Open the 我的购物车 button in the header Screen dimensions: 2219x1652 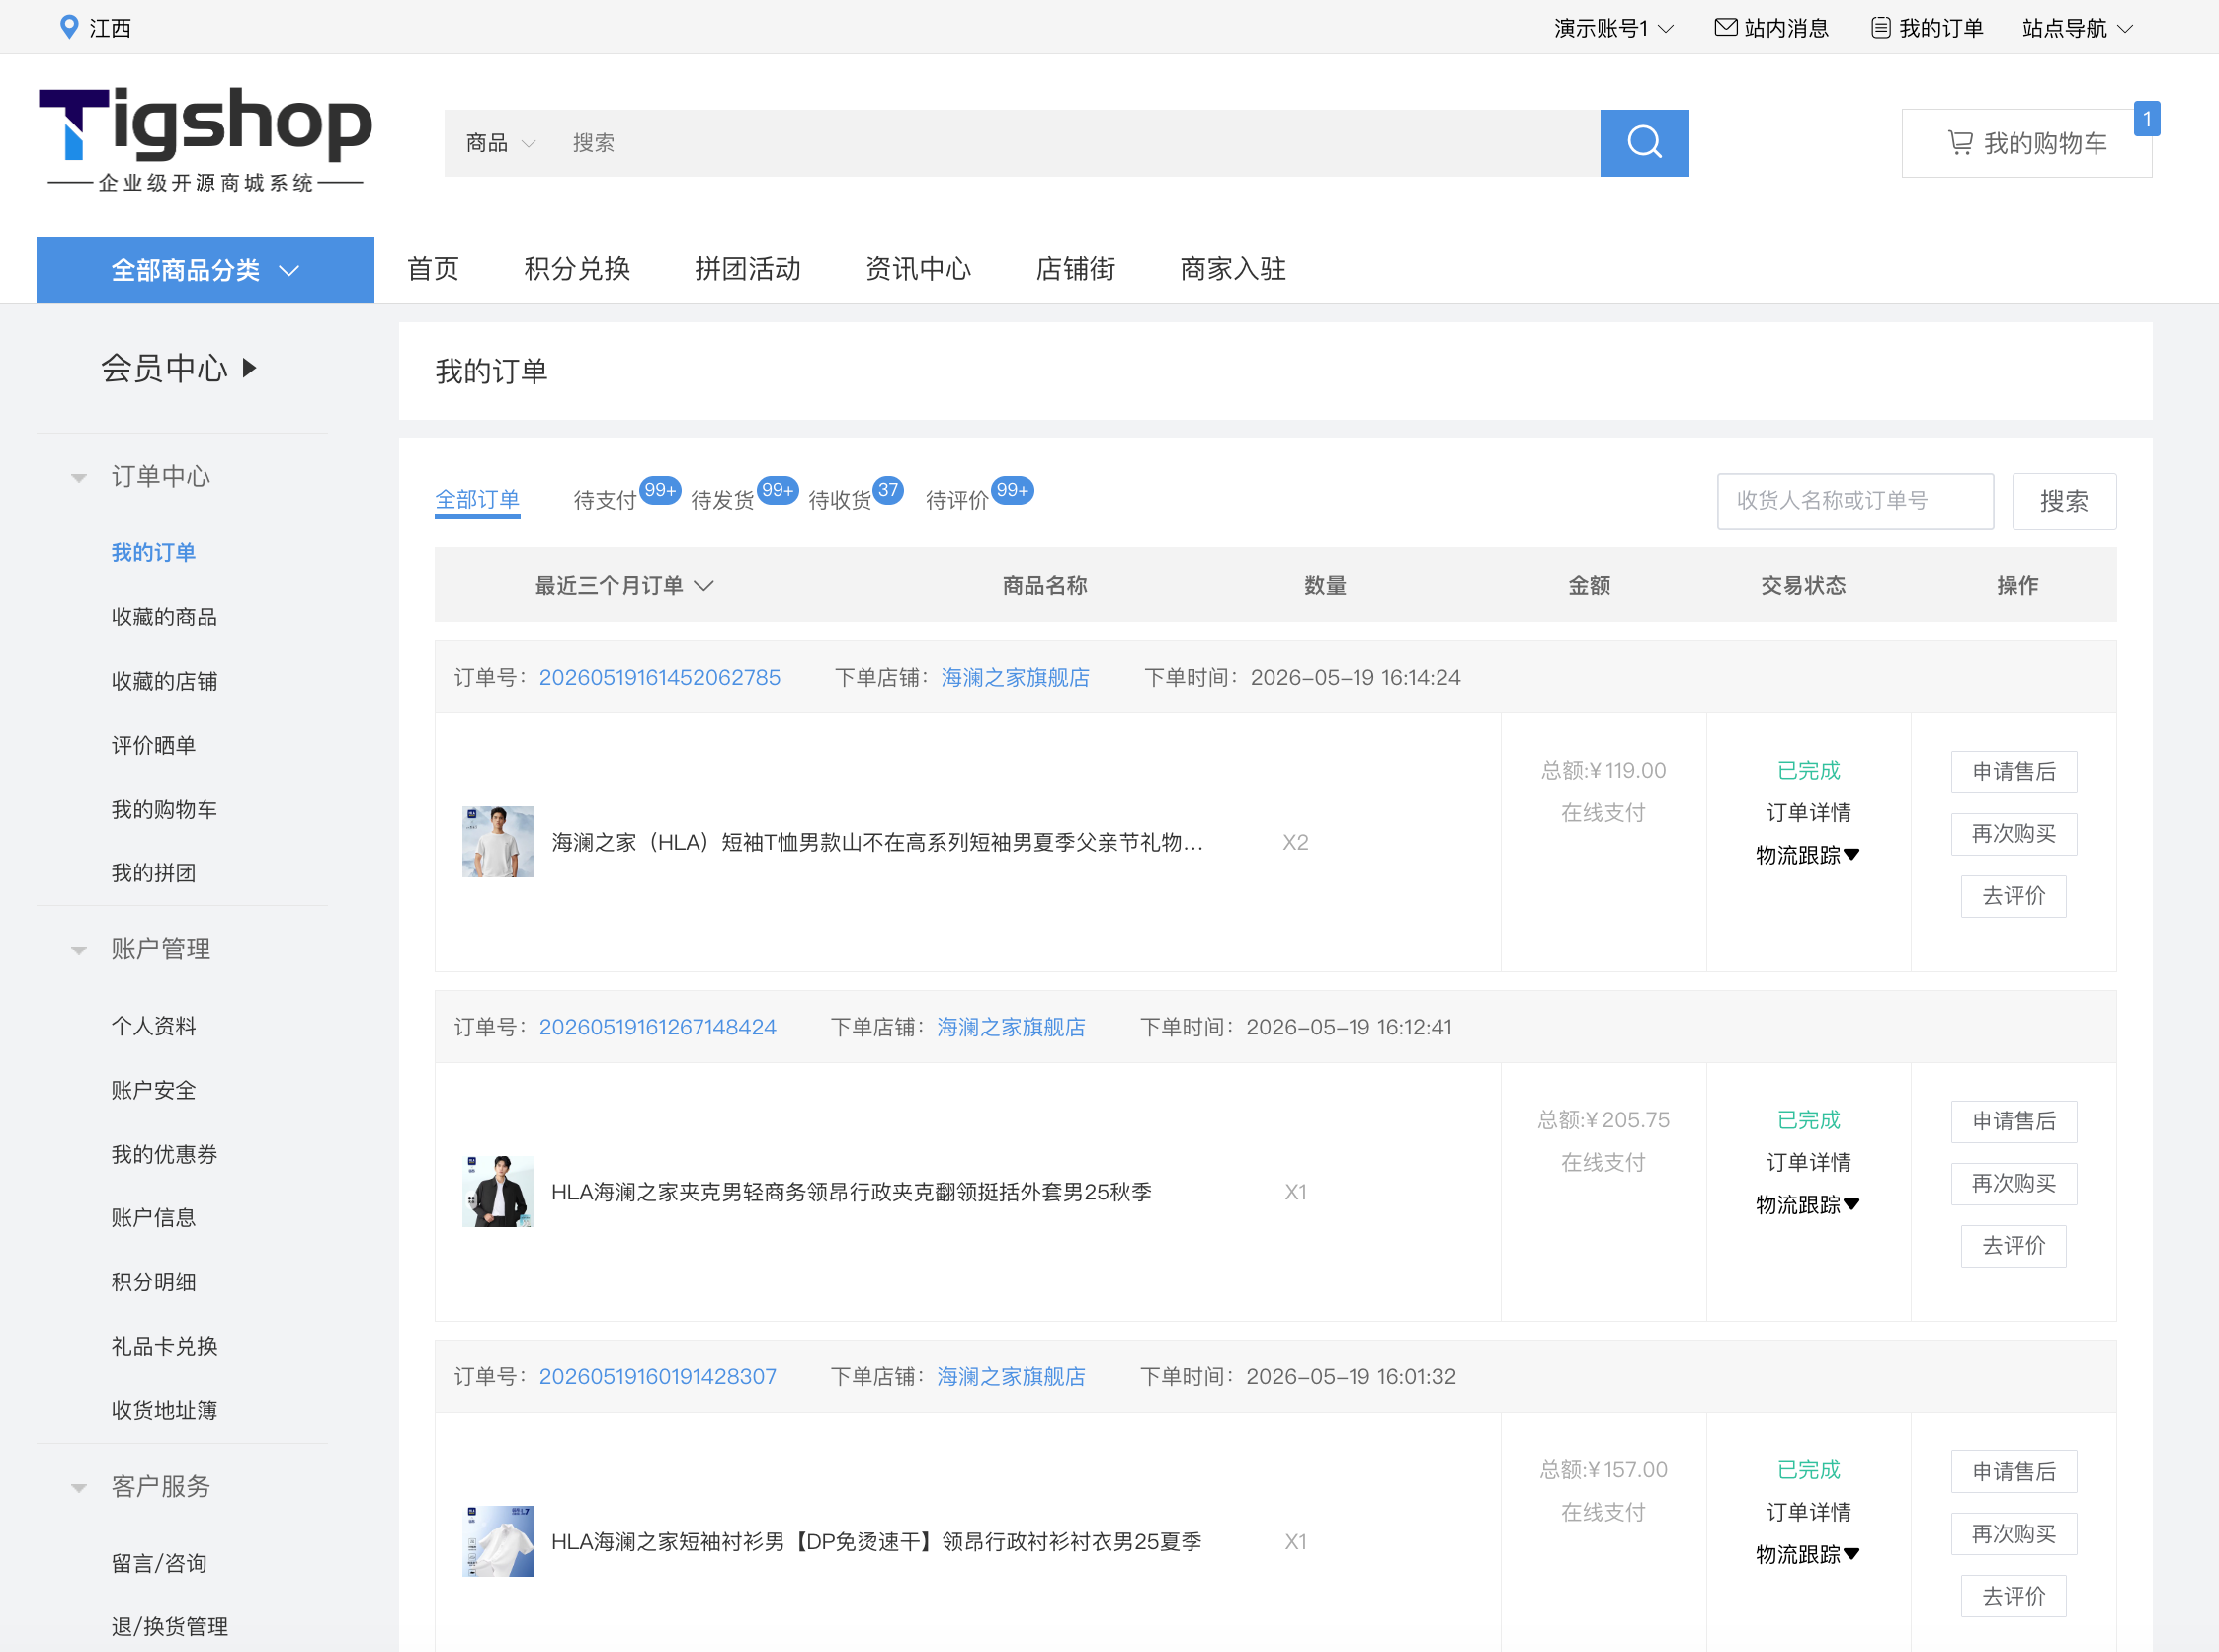click(2027, 143)
